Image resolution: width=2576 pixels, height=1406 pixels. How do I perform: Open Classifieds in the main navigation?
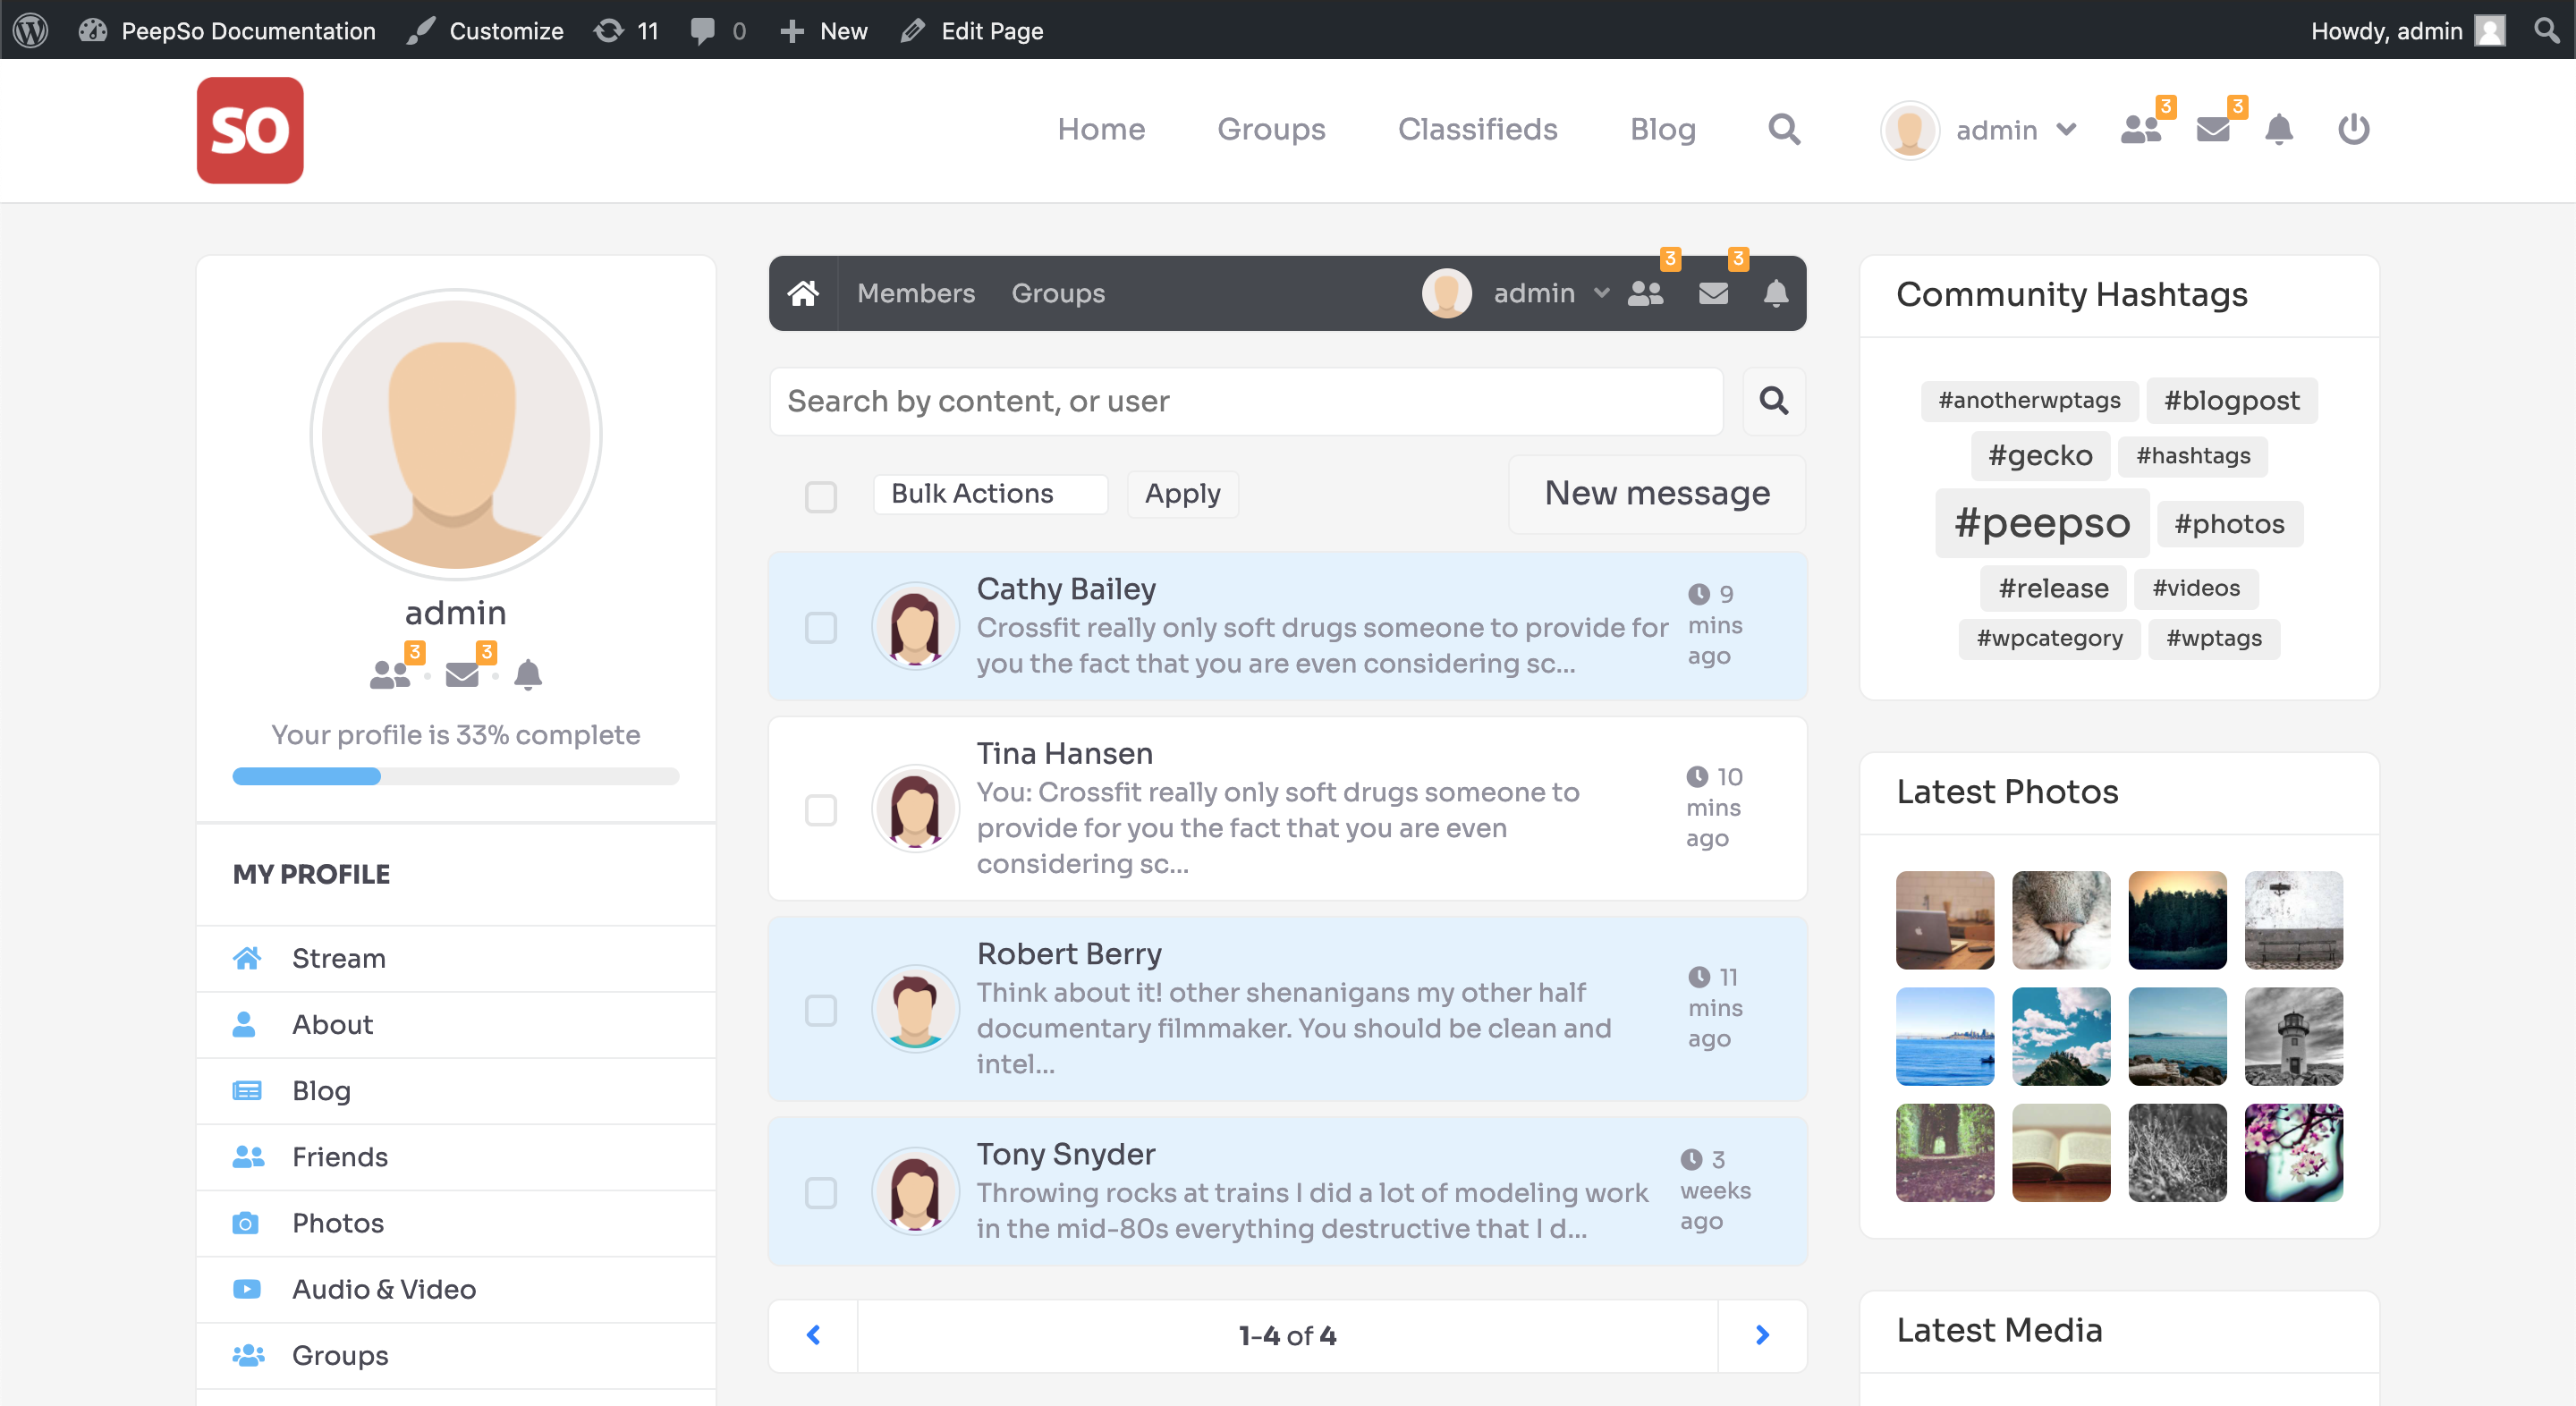(x=1477, y=129)
